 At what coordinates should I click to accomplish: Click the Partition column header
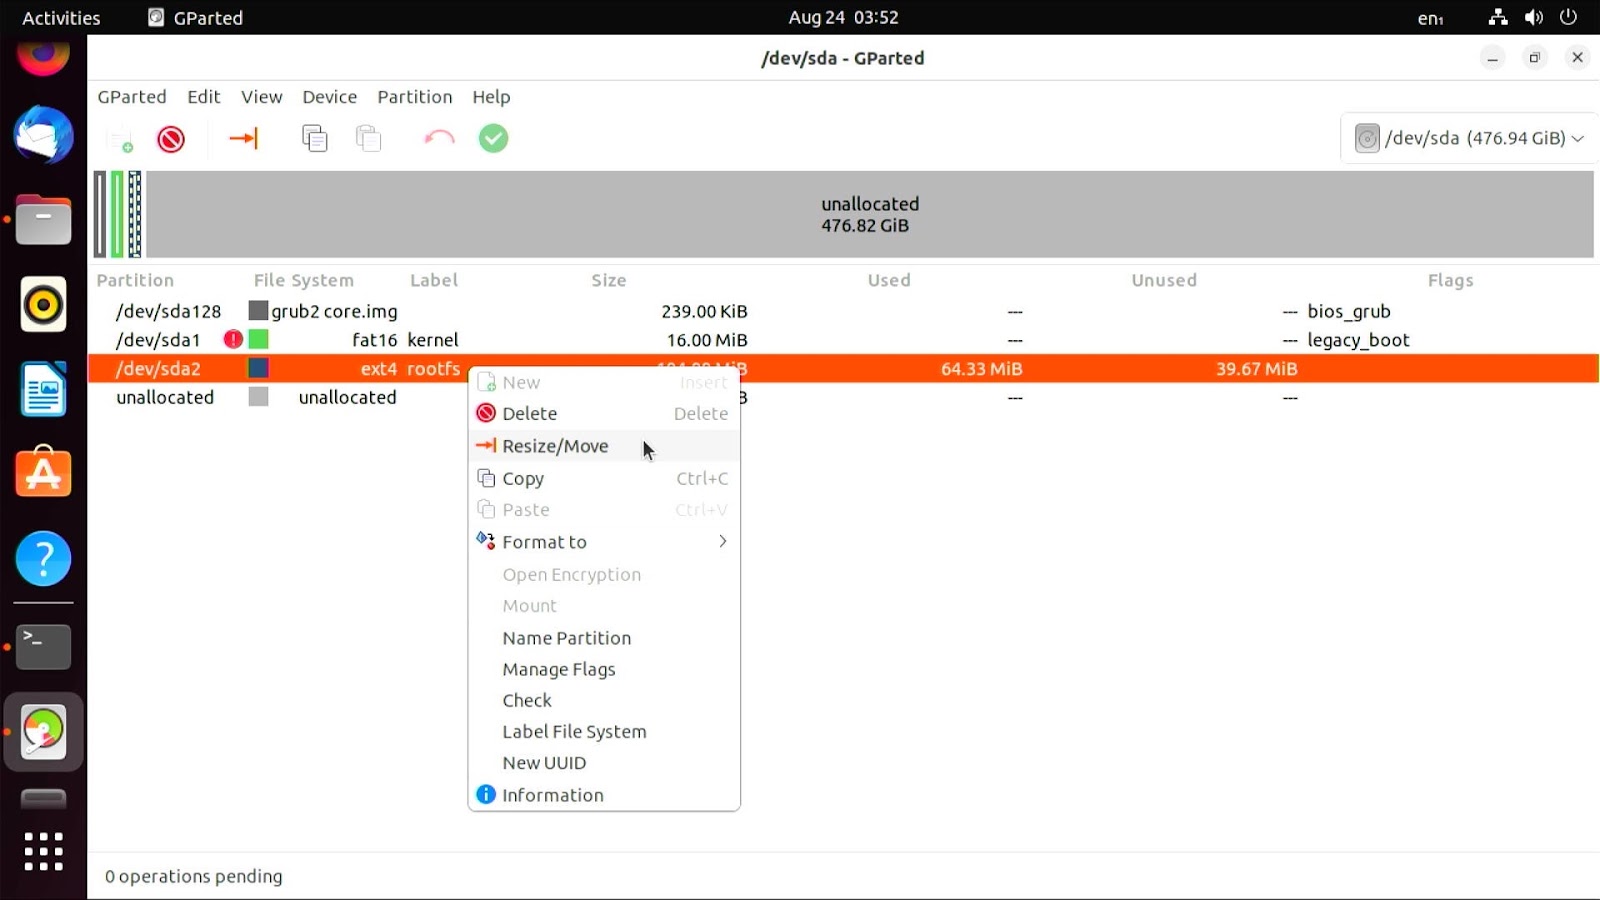(x=135, y=280)
